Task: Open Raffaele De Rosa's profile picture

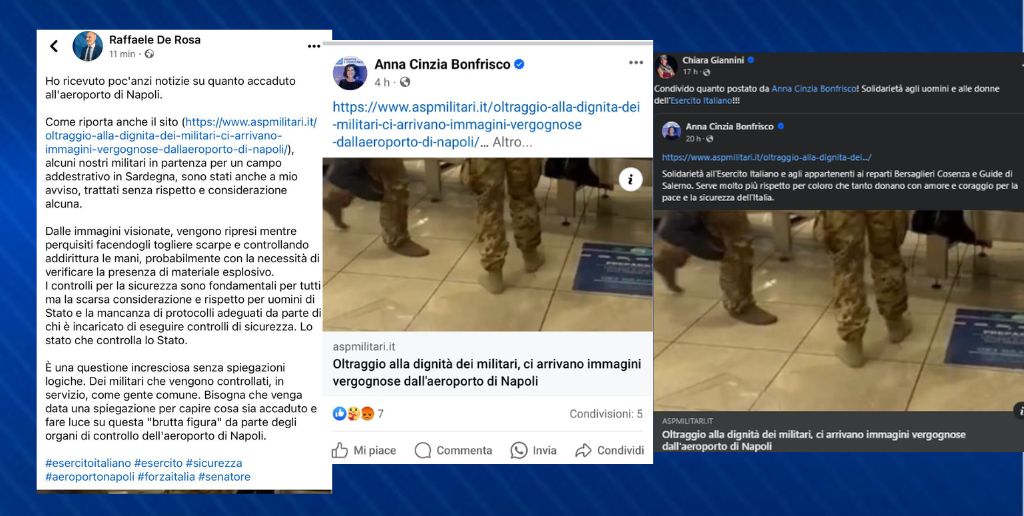Action: 88,46
